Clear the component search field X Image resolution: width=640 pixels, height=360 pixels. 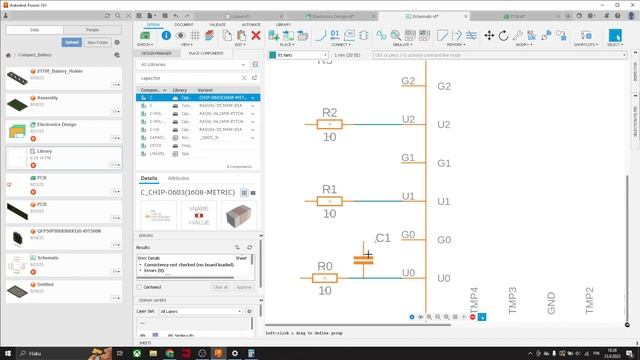pos(244,78)
